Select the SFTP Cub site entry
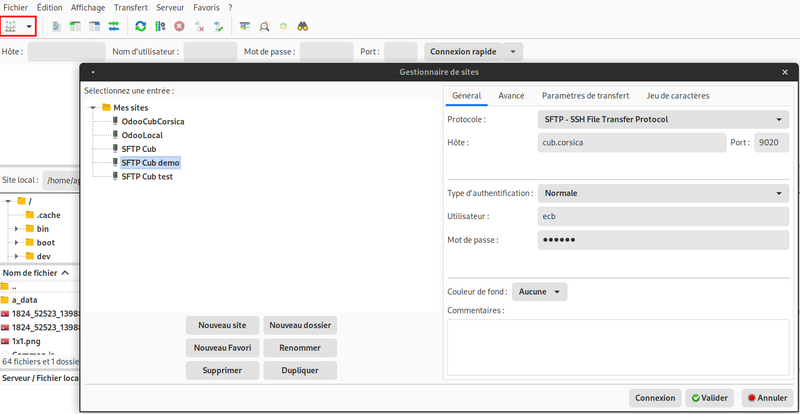The width and height of the screenshot is (800, 414). click(139, 149)
